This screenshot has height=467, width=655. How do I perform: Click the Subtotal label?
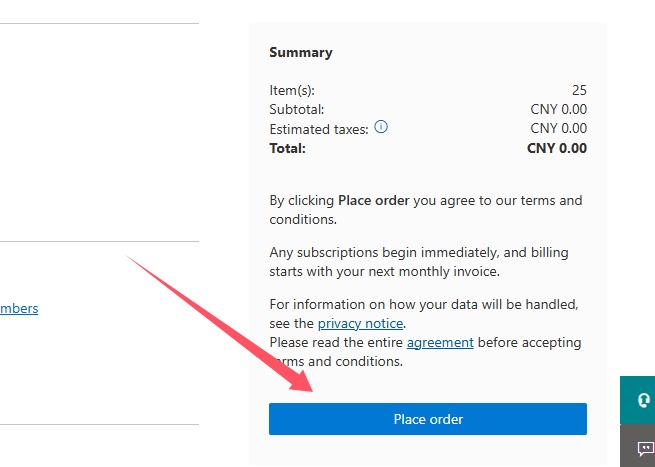tap(296, 109)
